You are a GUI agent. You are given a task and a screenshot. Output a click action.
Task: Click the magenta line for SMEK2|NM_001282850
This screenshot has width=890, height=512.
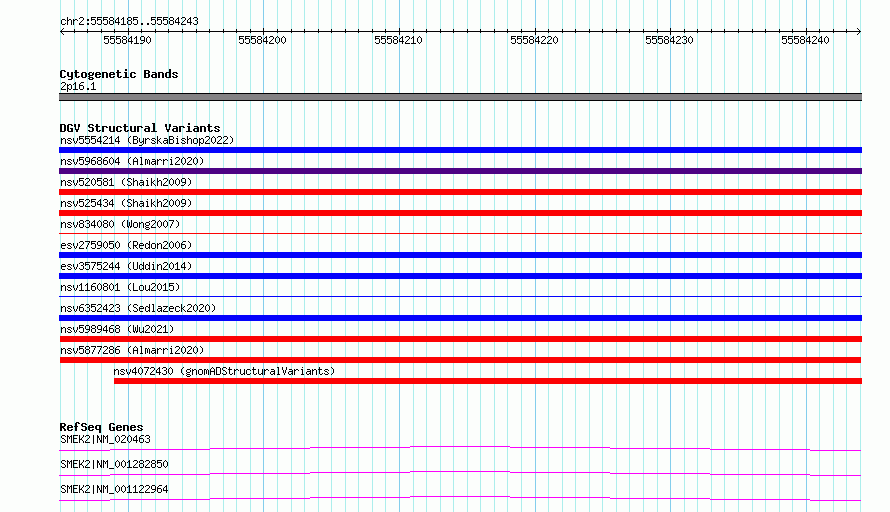tap(460, 473)
